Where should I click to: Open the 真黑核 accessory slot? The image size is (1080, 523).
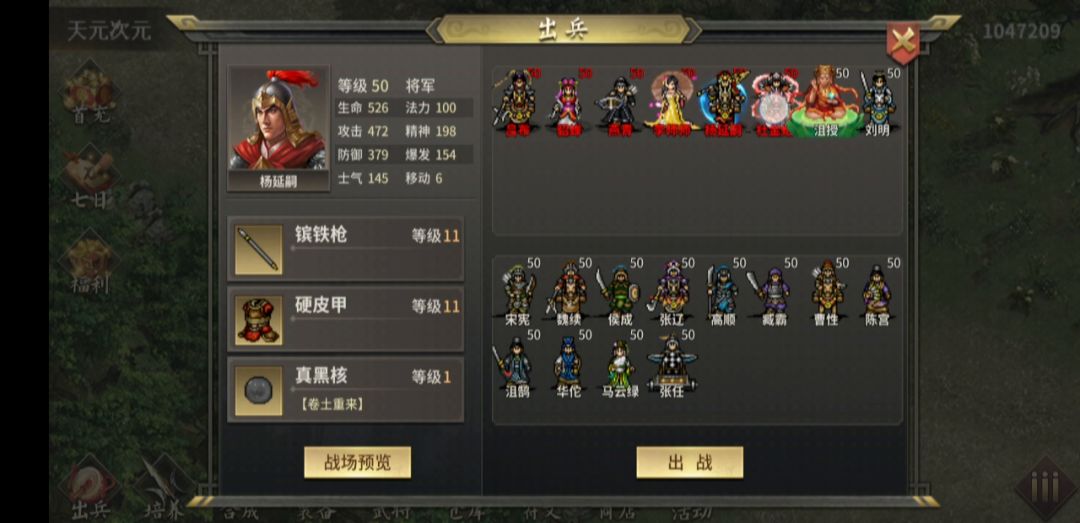click(x=345, y=389)
